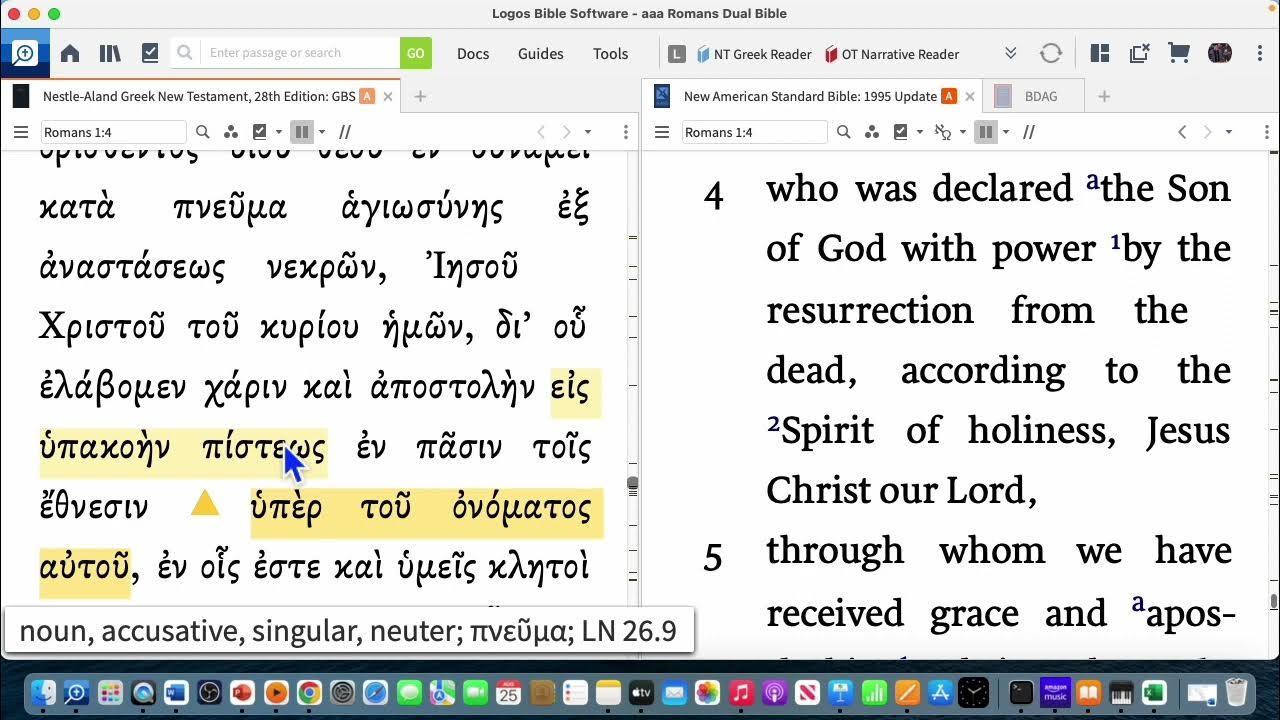Focus the 'Enter passage or search' box
This screenshot has width=1280, height=720.
[300, 53]
